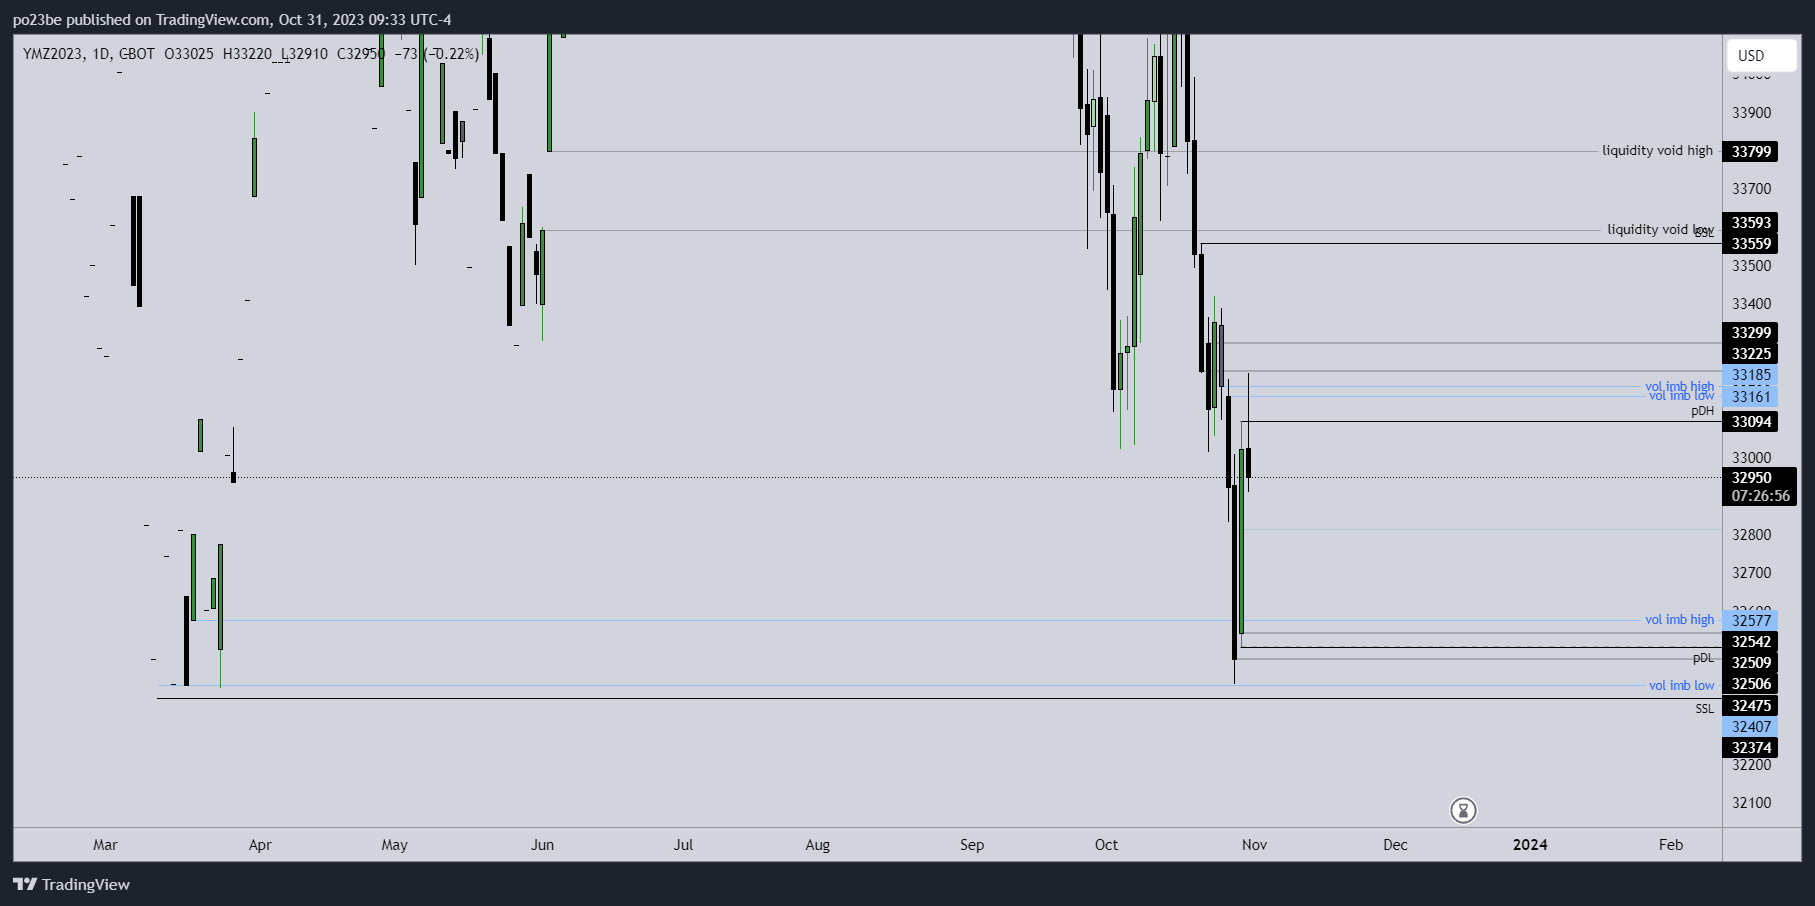Viewport: 1815px width, 906px height.
Task: Click the 'SSL' level text label
Action: 1704,709
